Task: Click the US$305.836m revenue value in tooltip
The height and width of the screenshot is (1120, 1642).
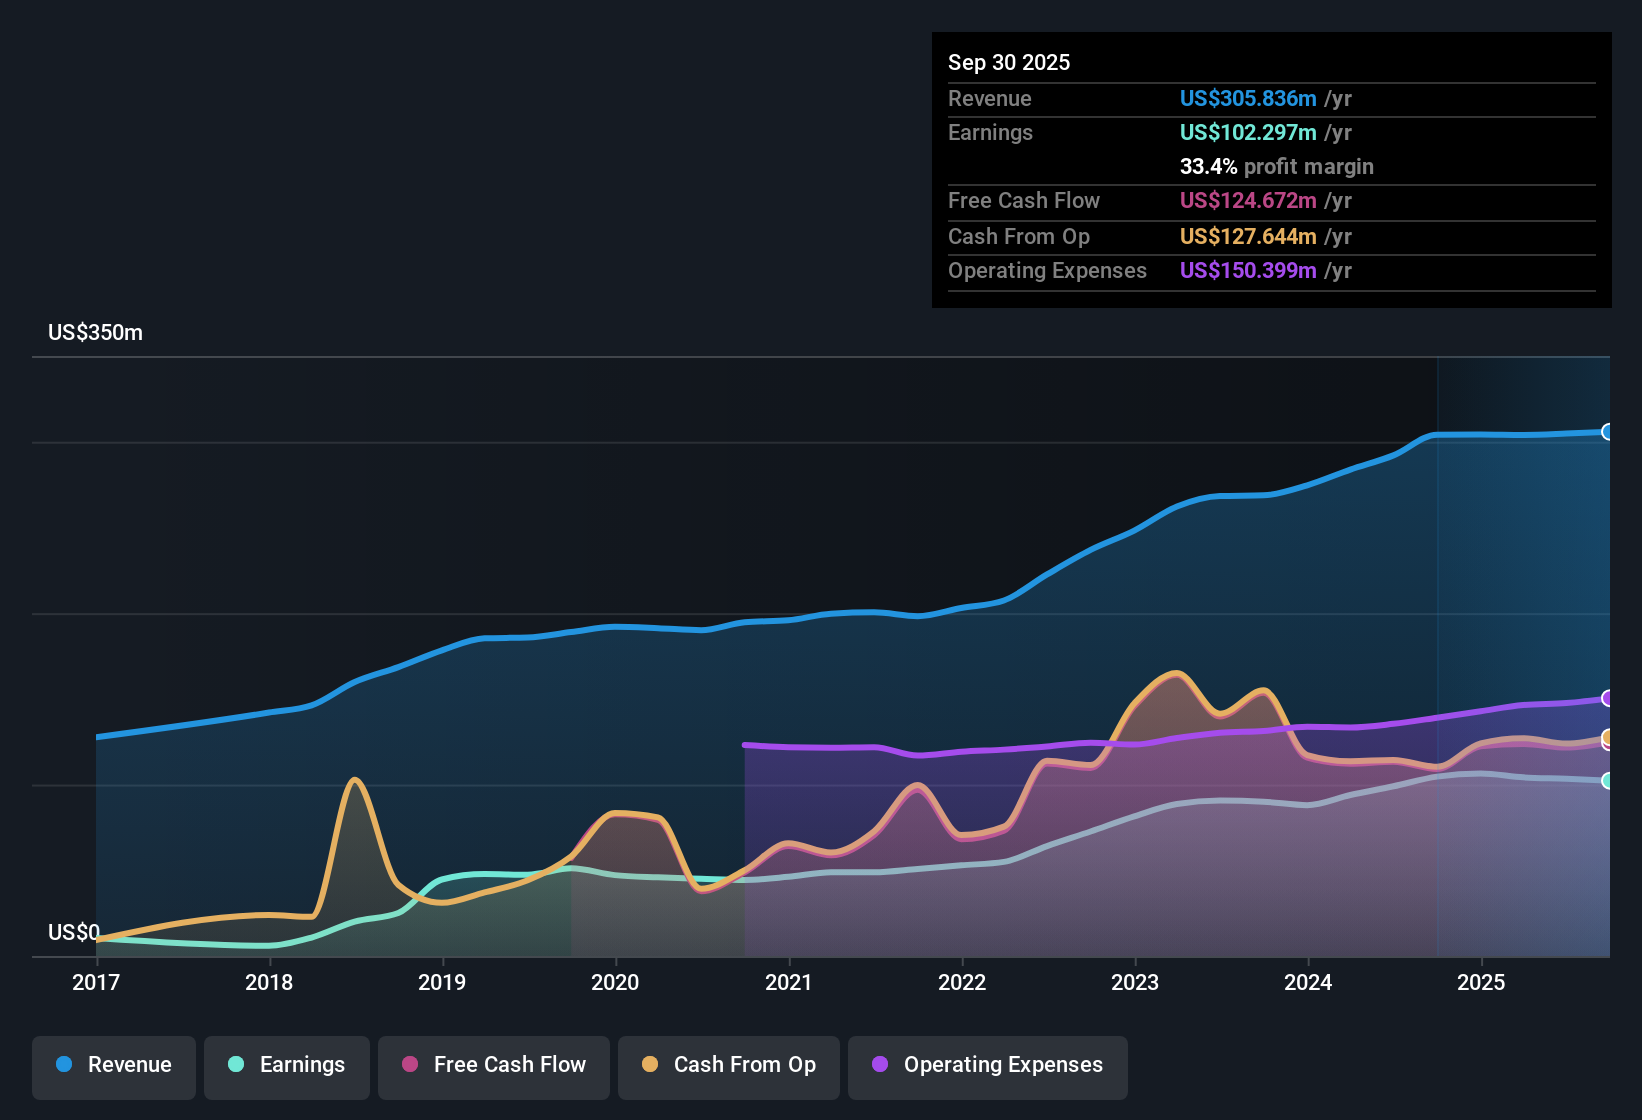Action: click(x=1248, y=98)
